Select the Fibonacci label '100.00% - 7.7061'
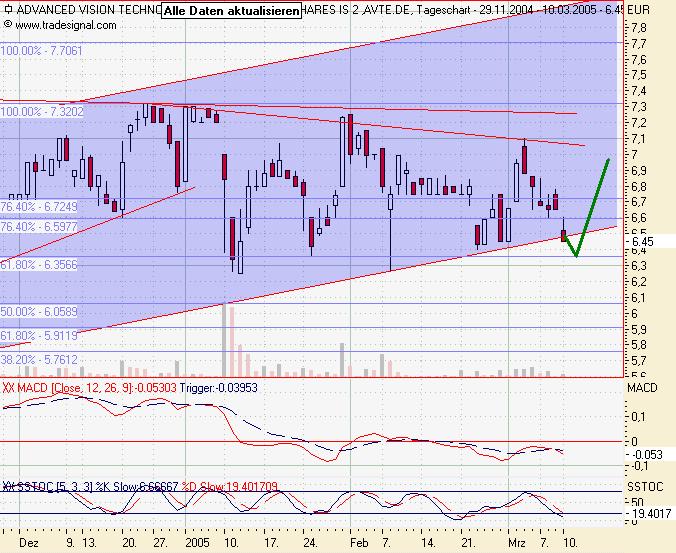The width and height of the screenshot is (676, 553). (x=41, y=51)
